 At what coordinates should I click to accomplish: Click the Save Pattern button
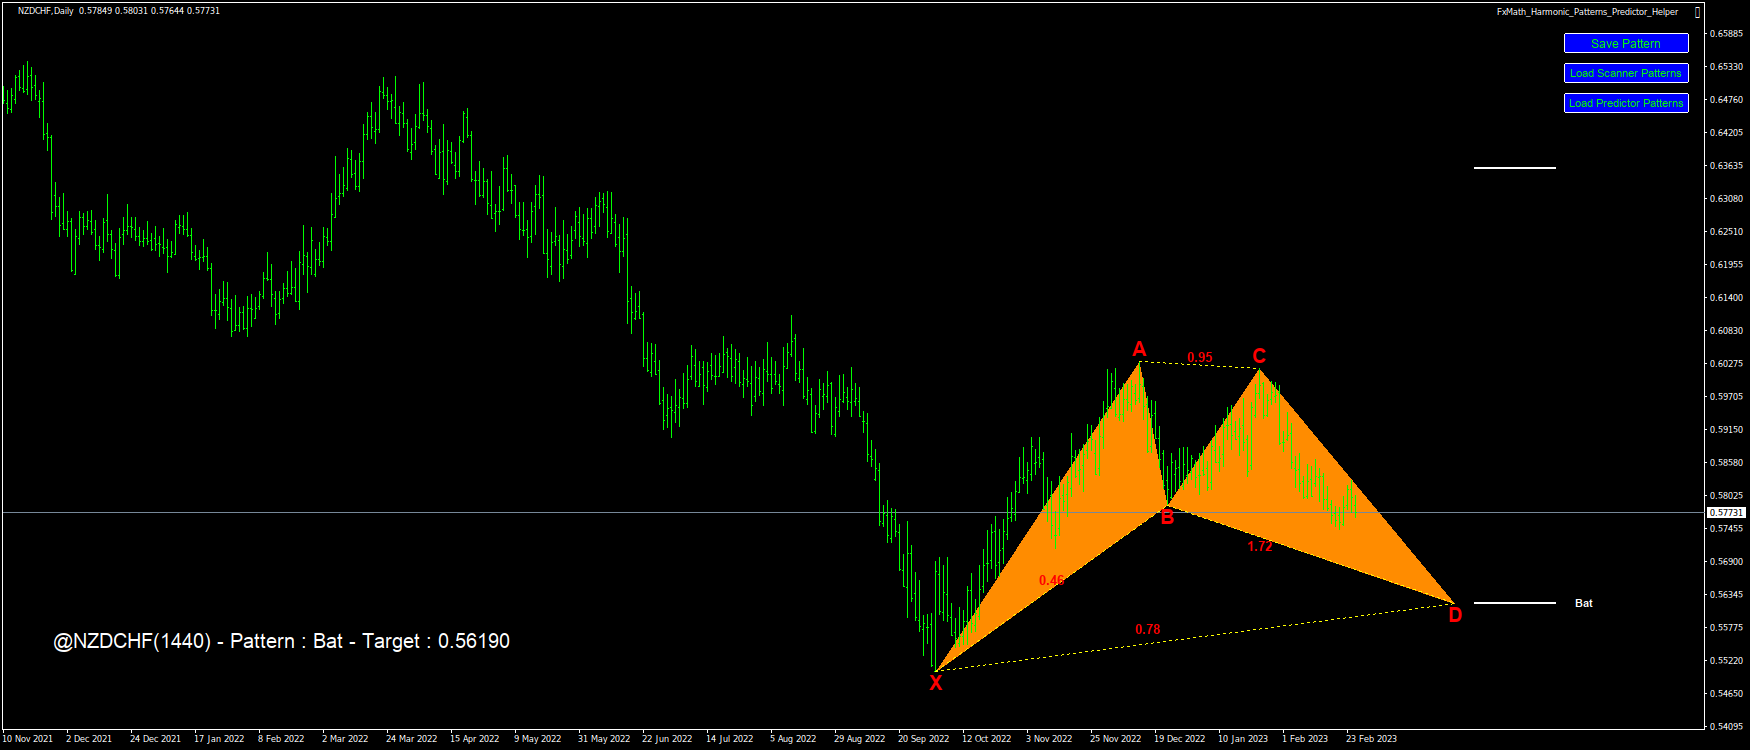[1626, 43]
